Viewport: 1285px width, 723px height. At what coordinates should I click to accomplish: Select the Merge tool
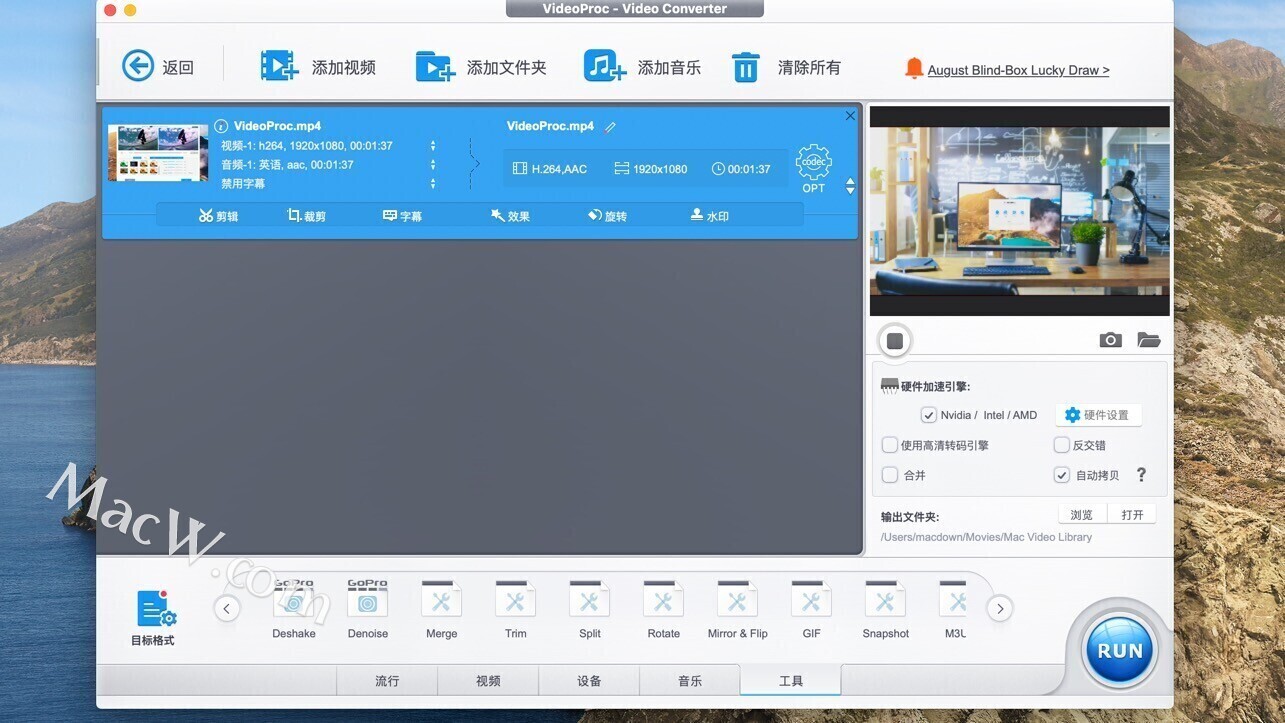[x=441, y=610]
